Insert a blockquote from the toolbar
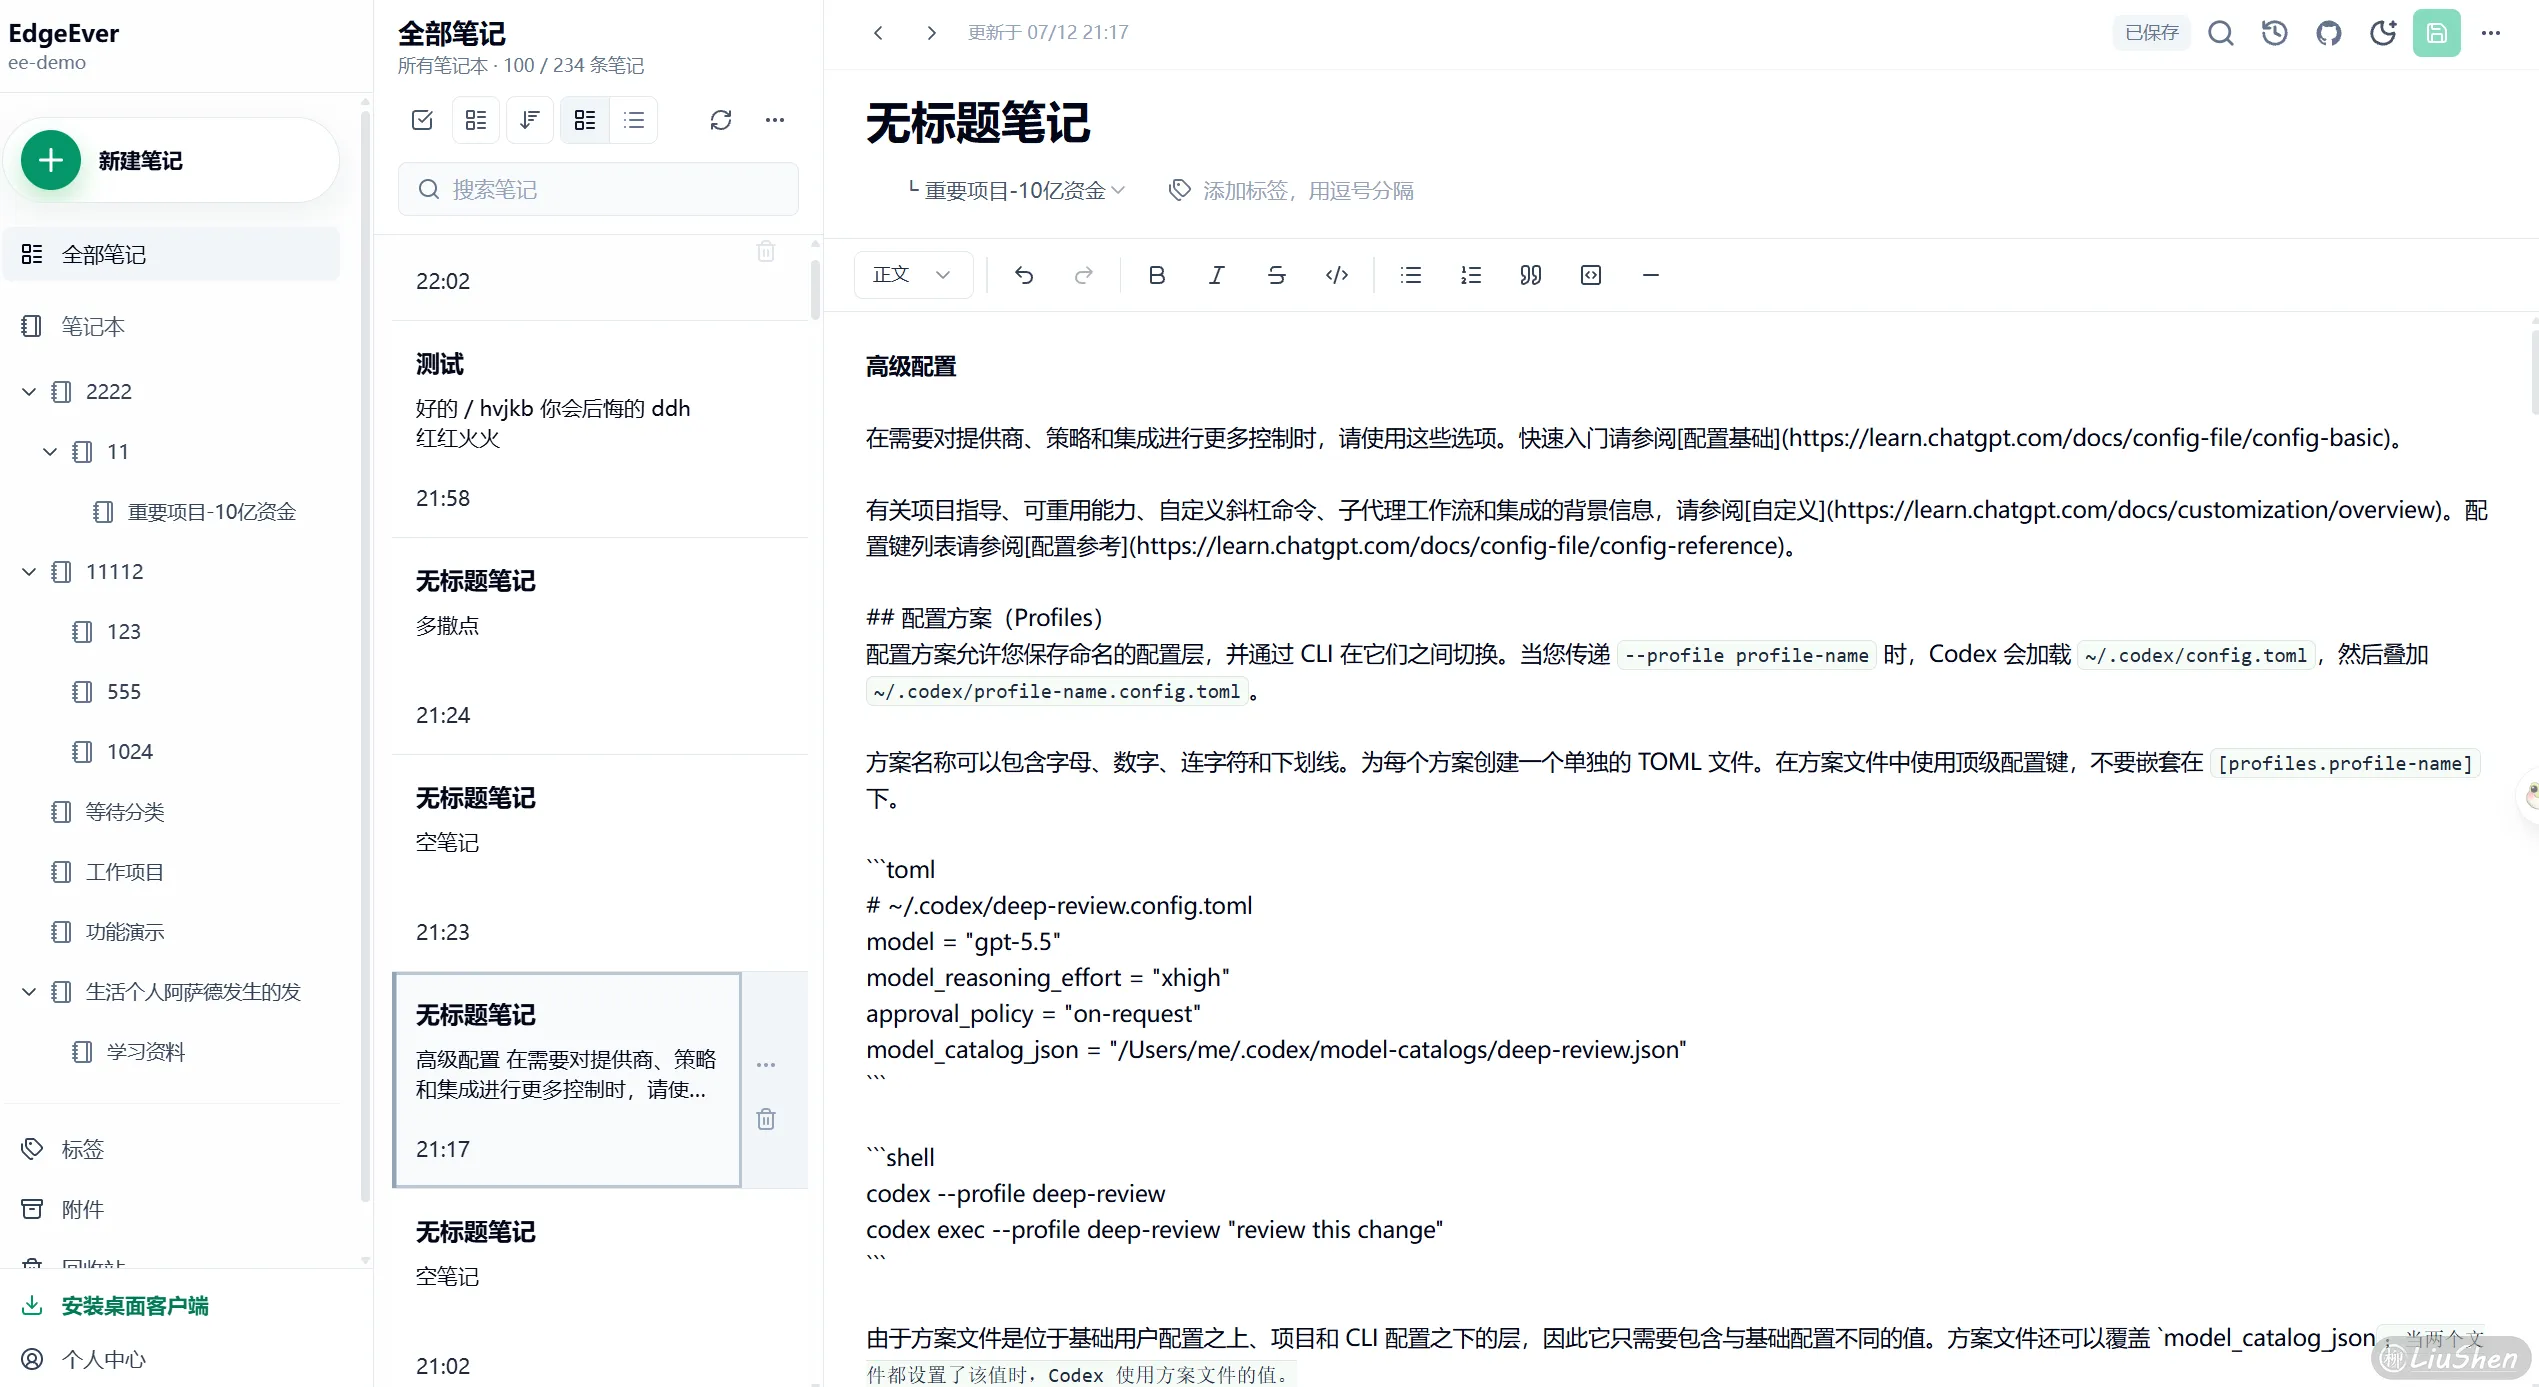This screenshot has height=1387, width=2539. tap(1531, 275)
